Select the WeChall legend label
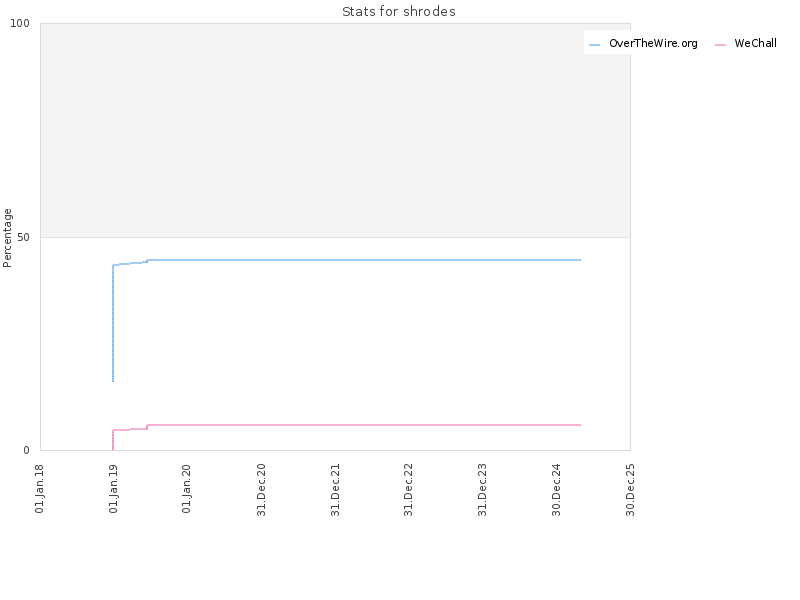Image resolution: width=800 pixels, height=600 pixels. coord(756,43)
